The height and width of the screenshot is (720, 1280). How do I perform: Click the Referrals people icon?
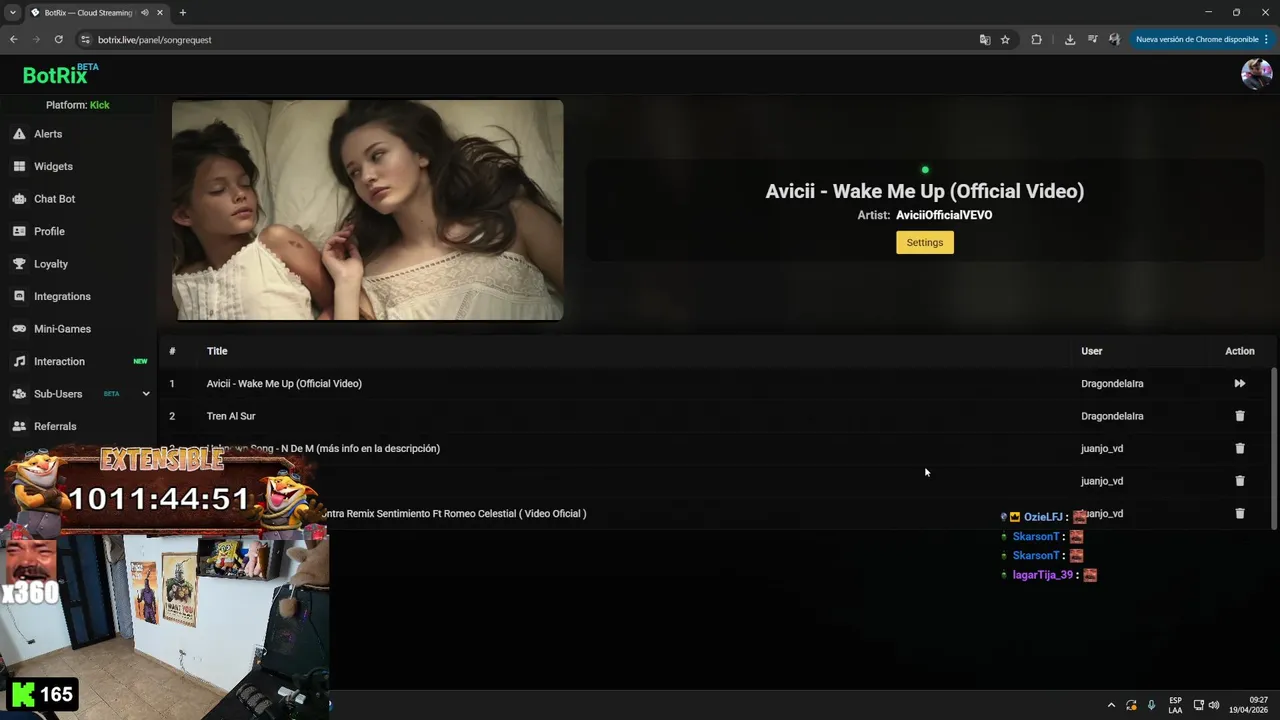[x=19, y=426]
